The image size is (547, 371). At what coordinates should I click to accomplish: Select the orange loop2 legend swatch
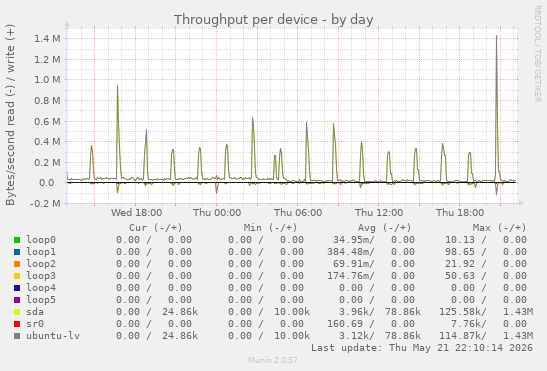click(x=17, y=264)
